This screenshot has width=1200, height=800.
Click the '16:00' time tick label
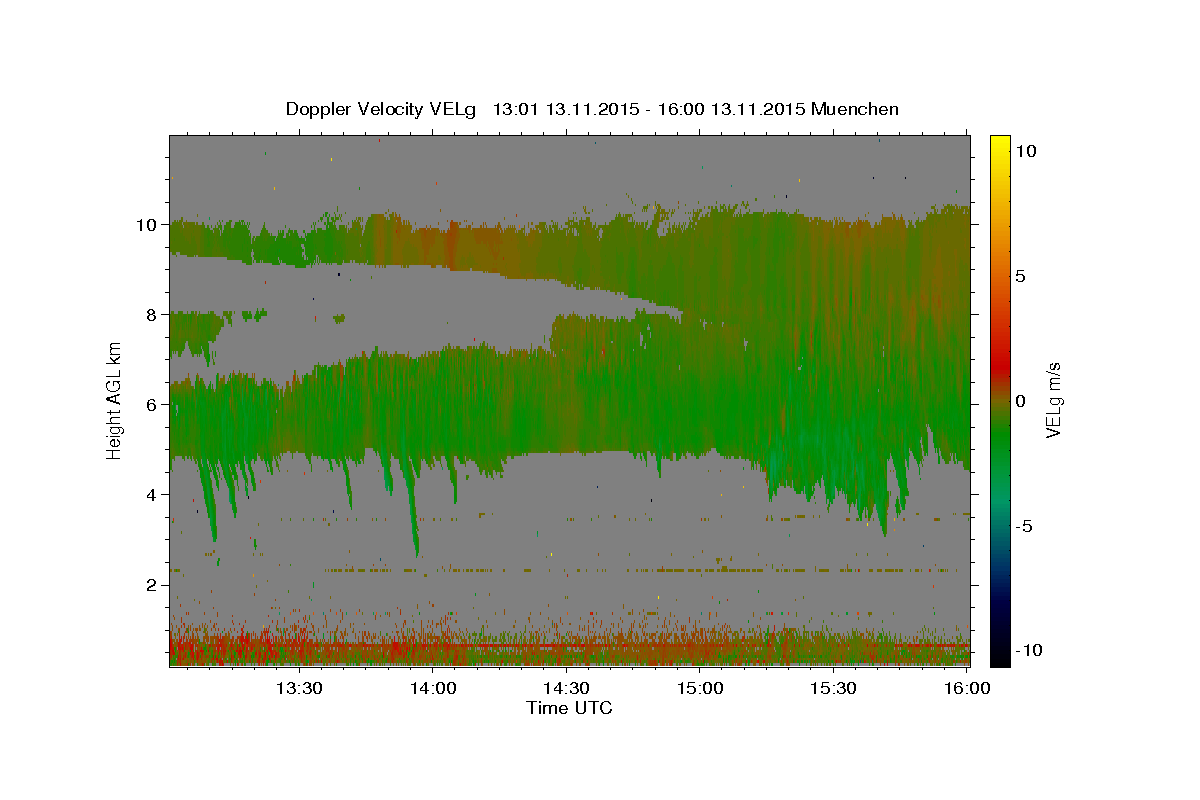pos(967,688)
